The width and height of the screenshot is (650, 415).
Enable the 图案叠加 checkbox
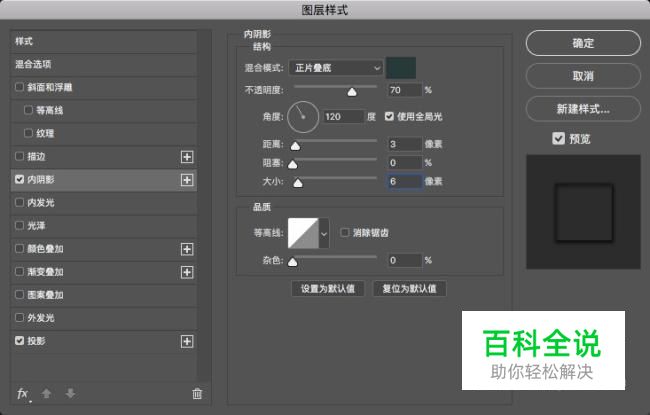pos(19,294)
